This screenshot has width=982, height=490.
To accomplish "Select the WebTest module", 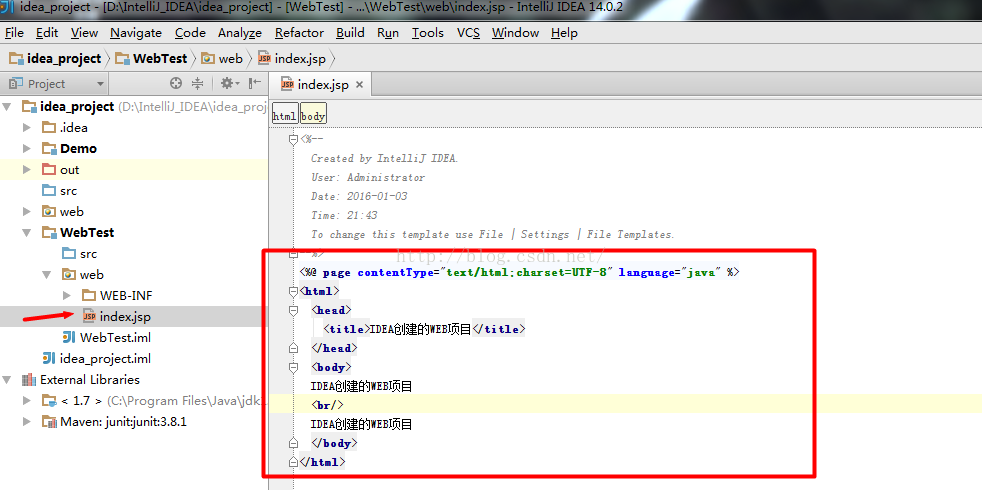I will click(78, 232).
